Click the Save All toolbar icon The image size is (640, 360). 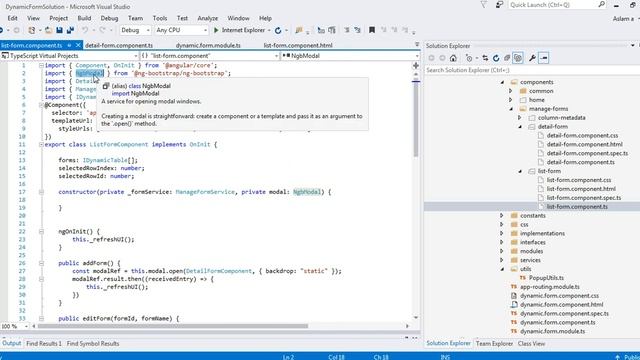pos(70,30)
